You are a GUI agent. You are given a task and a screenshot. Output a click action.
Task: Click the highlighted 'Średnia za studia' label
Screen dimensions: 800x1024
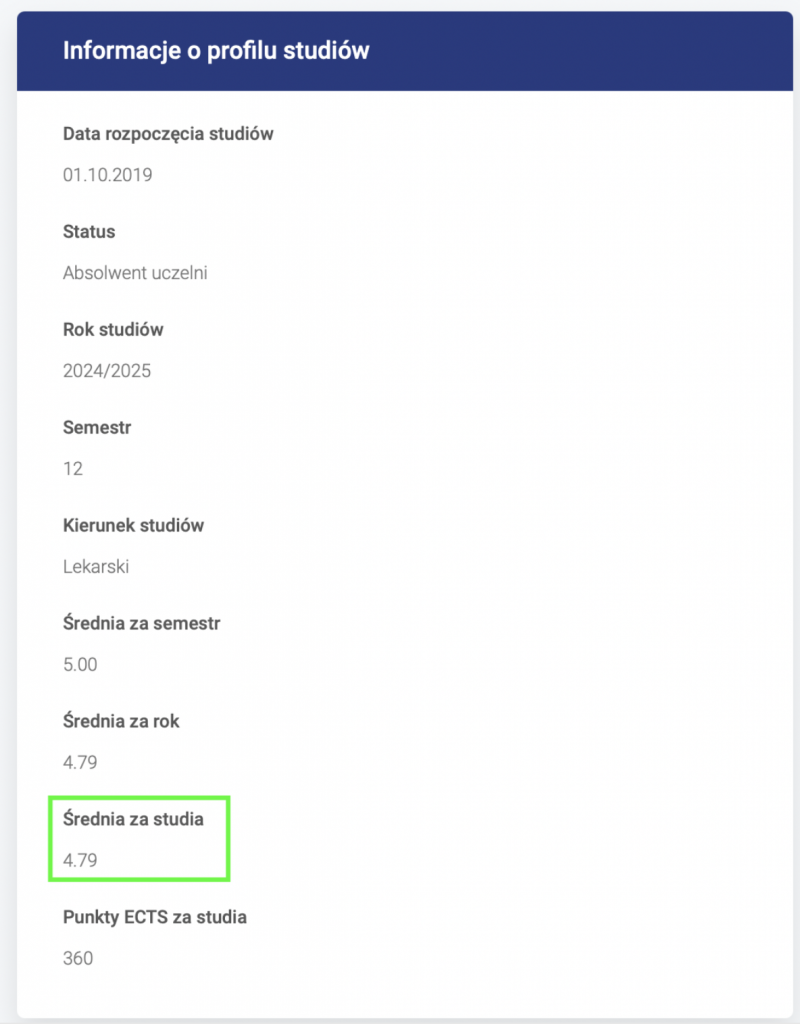(133, 819)
